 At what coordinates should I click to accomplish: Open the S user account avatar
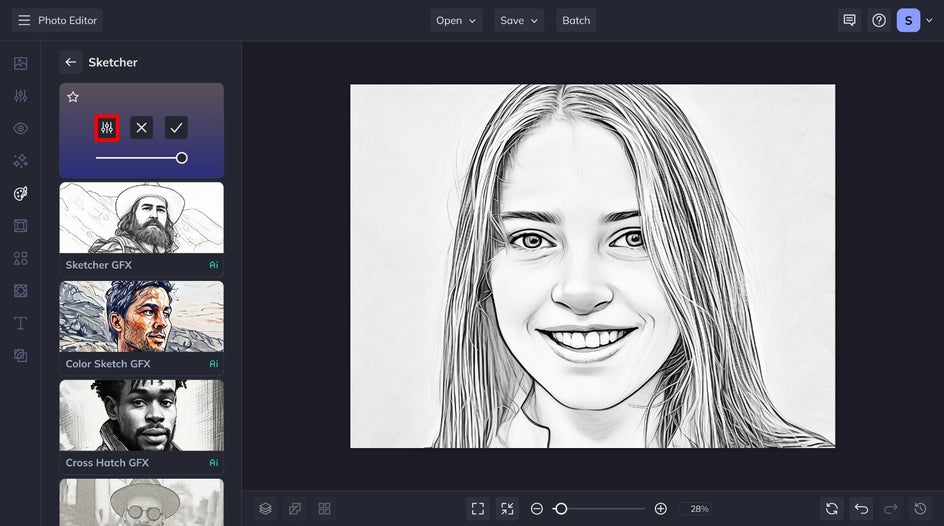click(908, 20)
